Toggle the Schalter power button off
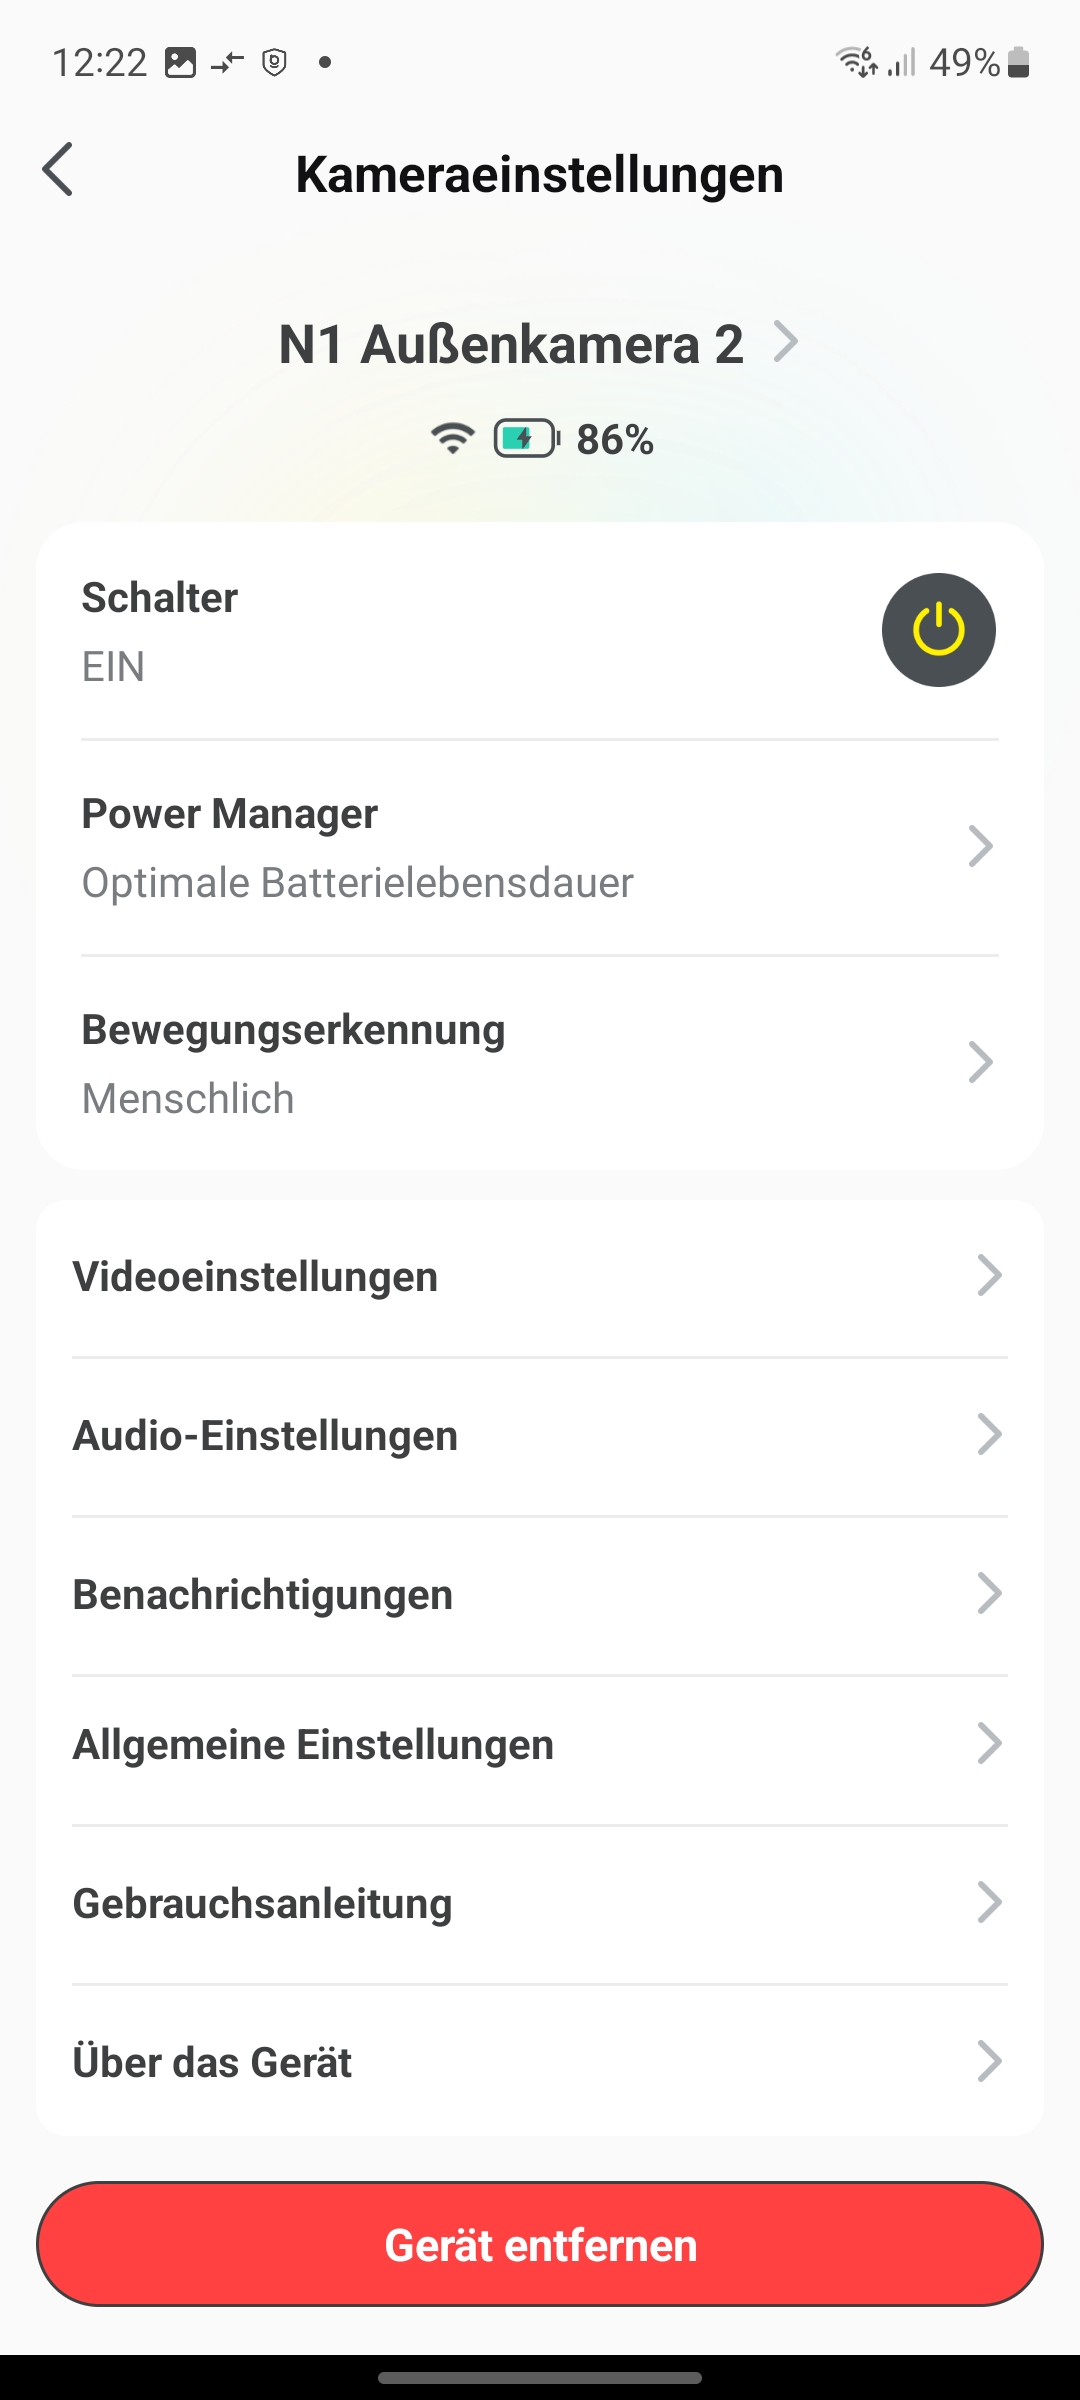Image resolution: width=1080 pixels, height=2400 pixels. [938, 630]
